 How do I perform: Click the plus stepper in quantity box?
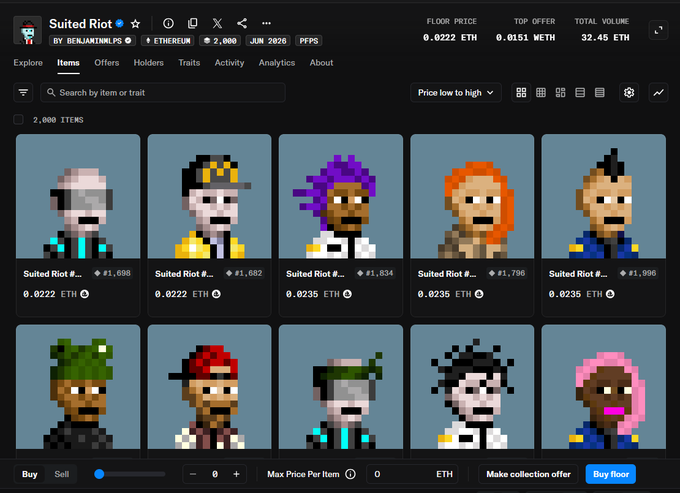tap(236, 474)
